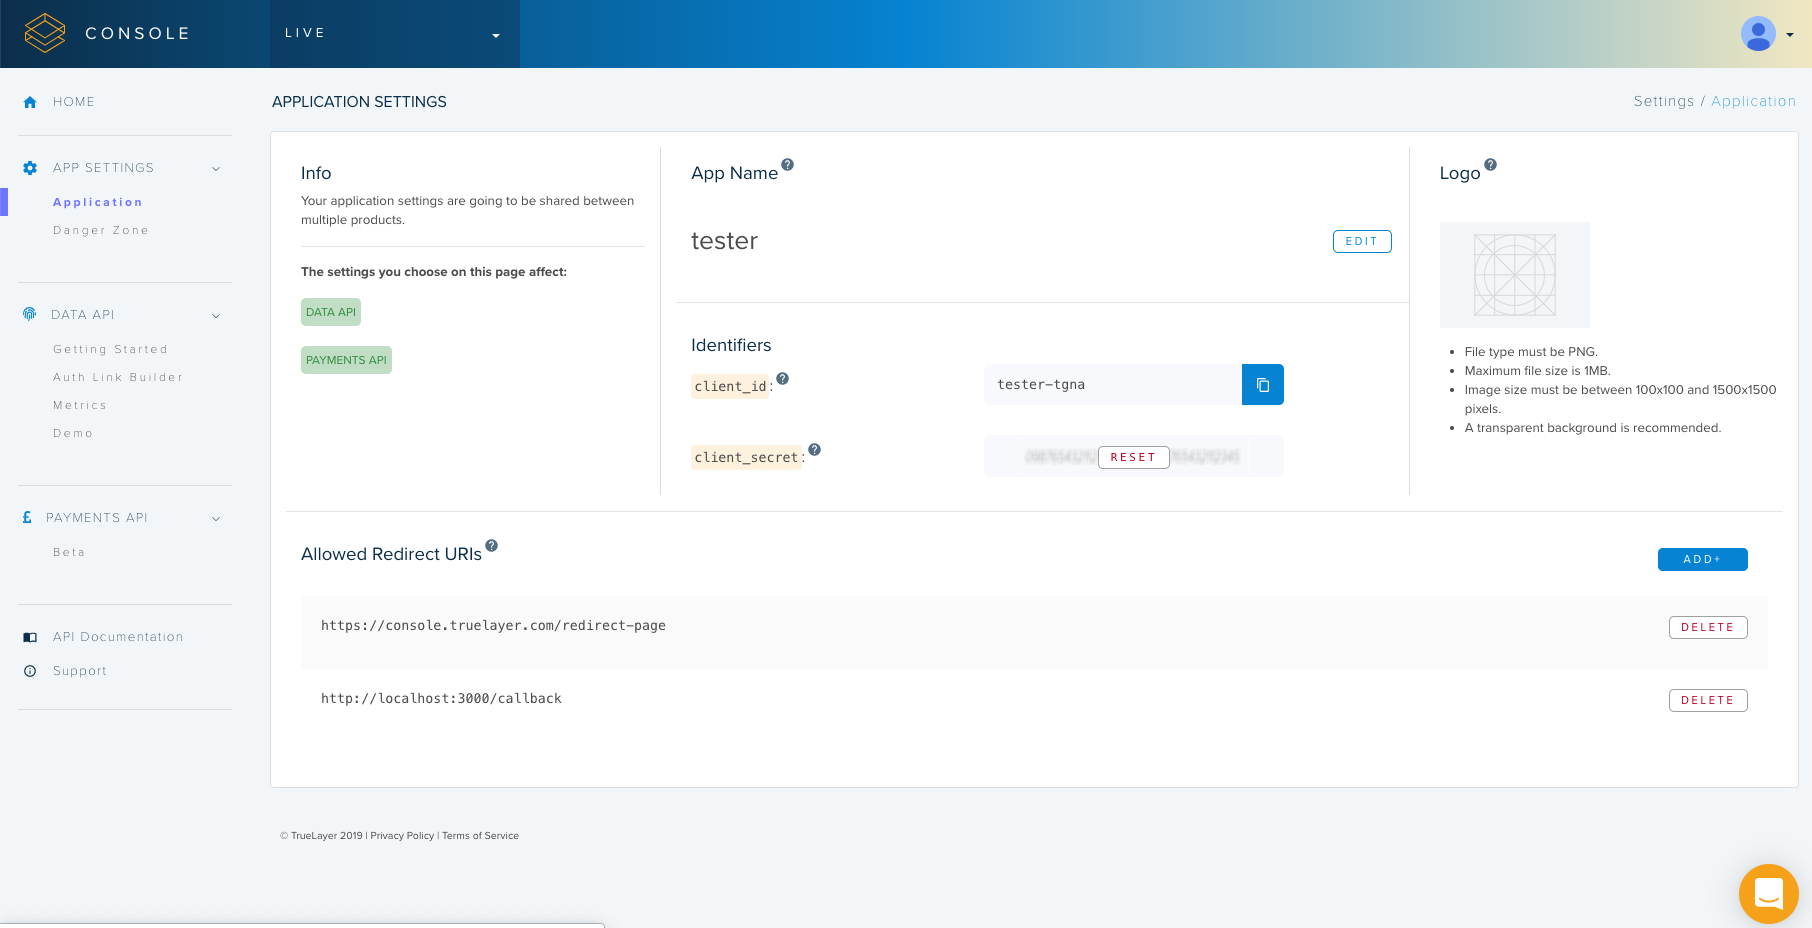Screen dimensions: 1812x928
Task: Open Auth Link Builder
Action: click(x=118, y=377)
